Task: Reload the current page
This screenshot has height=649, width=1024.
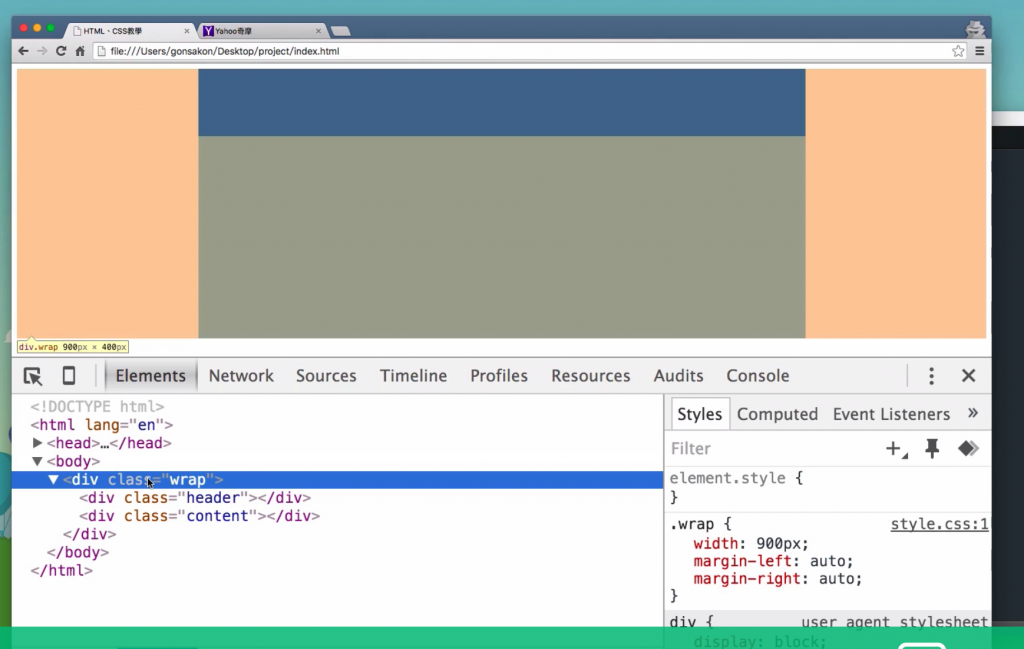Action: point(61,51)
